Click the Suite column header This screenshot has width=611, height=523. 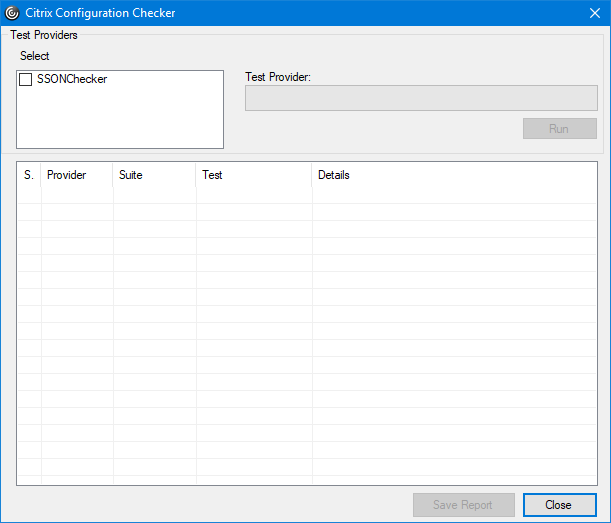click(x=154, y=175)
